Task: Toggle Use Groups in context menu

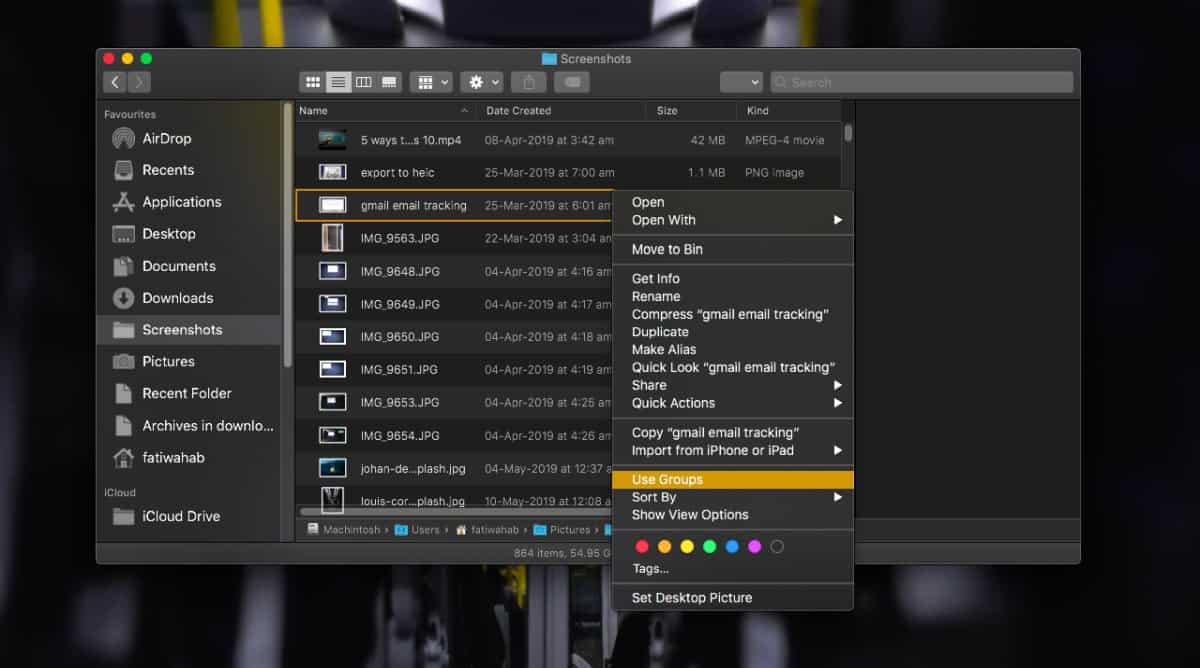Action: 667,480
